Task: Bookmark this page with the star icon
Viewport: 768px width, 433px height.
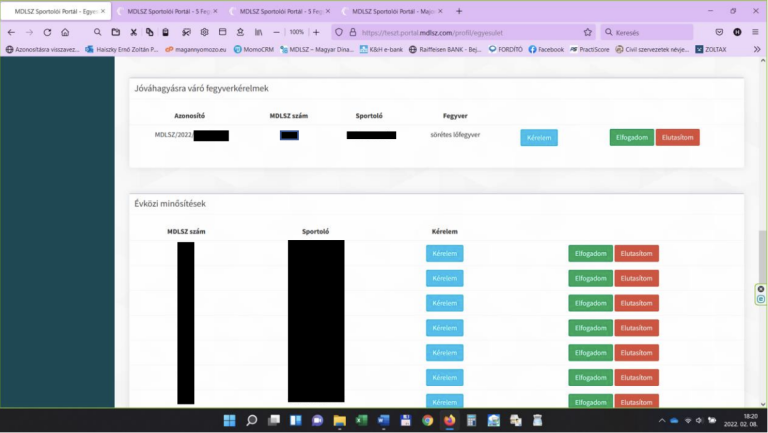Action: point(588,32)
